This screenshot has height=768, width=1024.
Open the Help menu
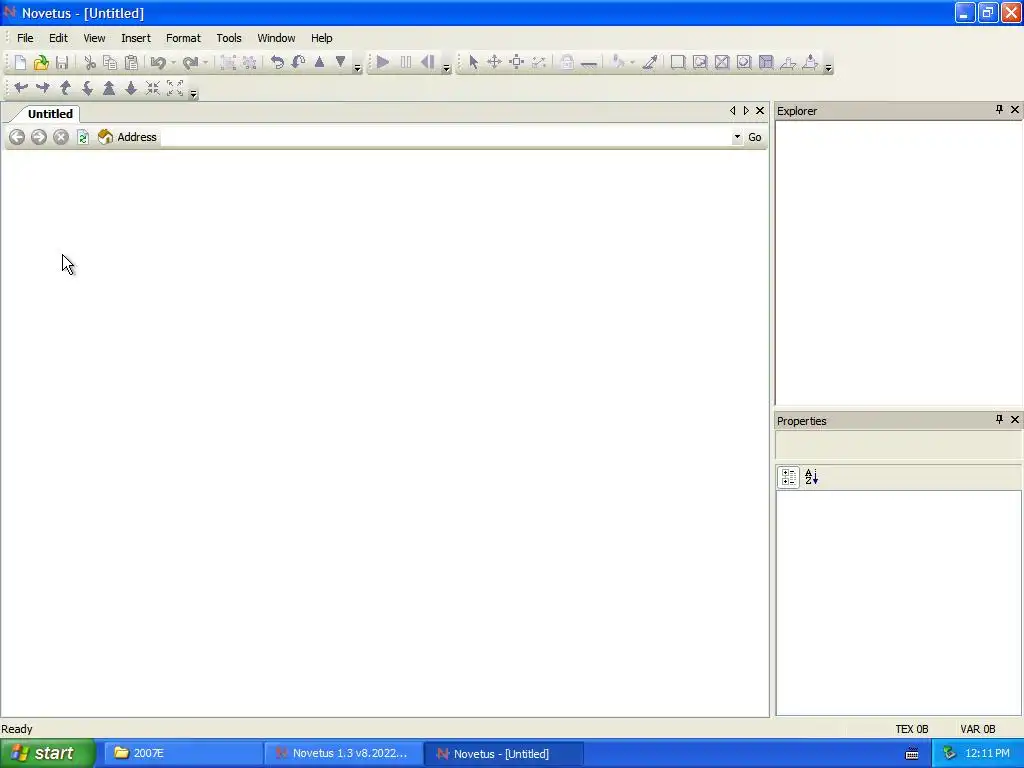(321, 38)
